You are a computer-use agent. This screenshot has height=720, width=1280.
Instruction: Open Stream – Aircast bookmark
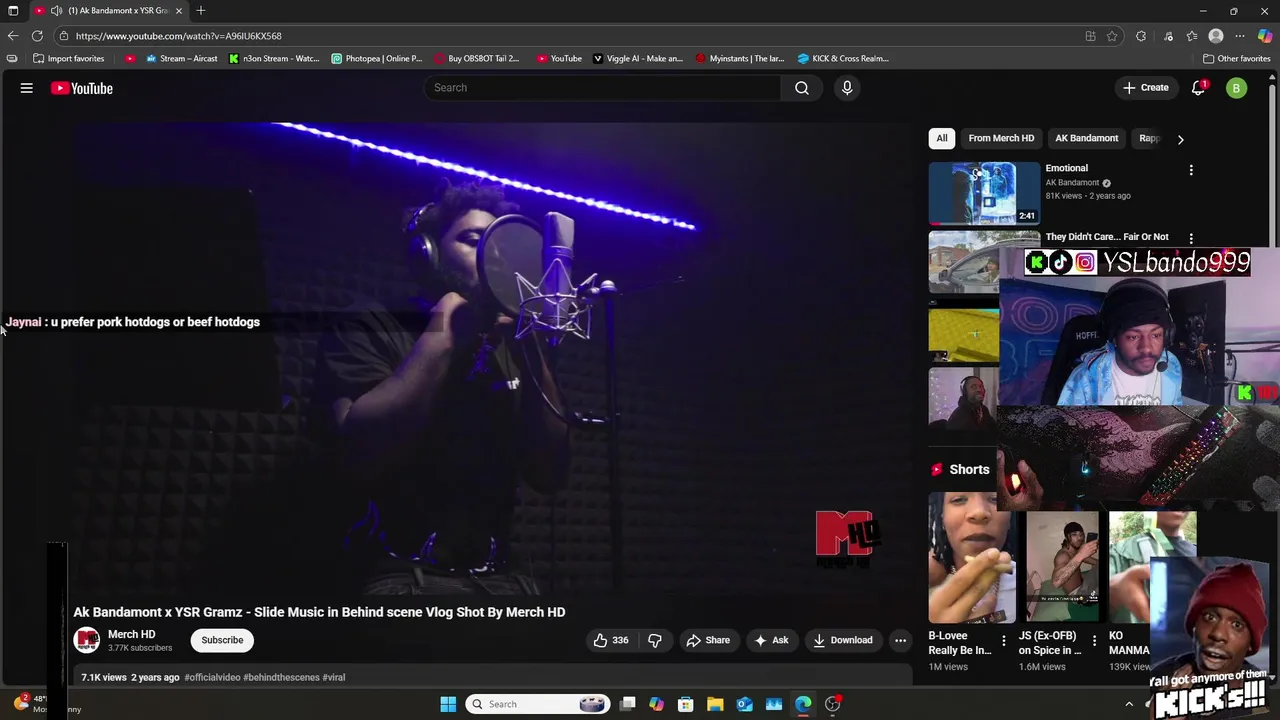click(x=181, y=58)
